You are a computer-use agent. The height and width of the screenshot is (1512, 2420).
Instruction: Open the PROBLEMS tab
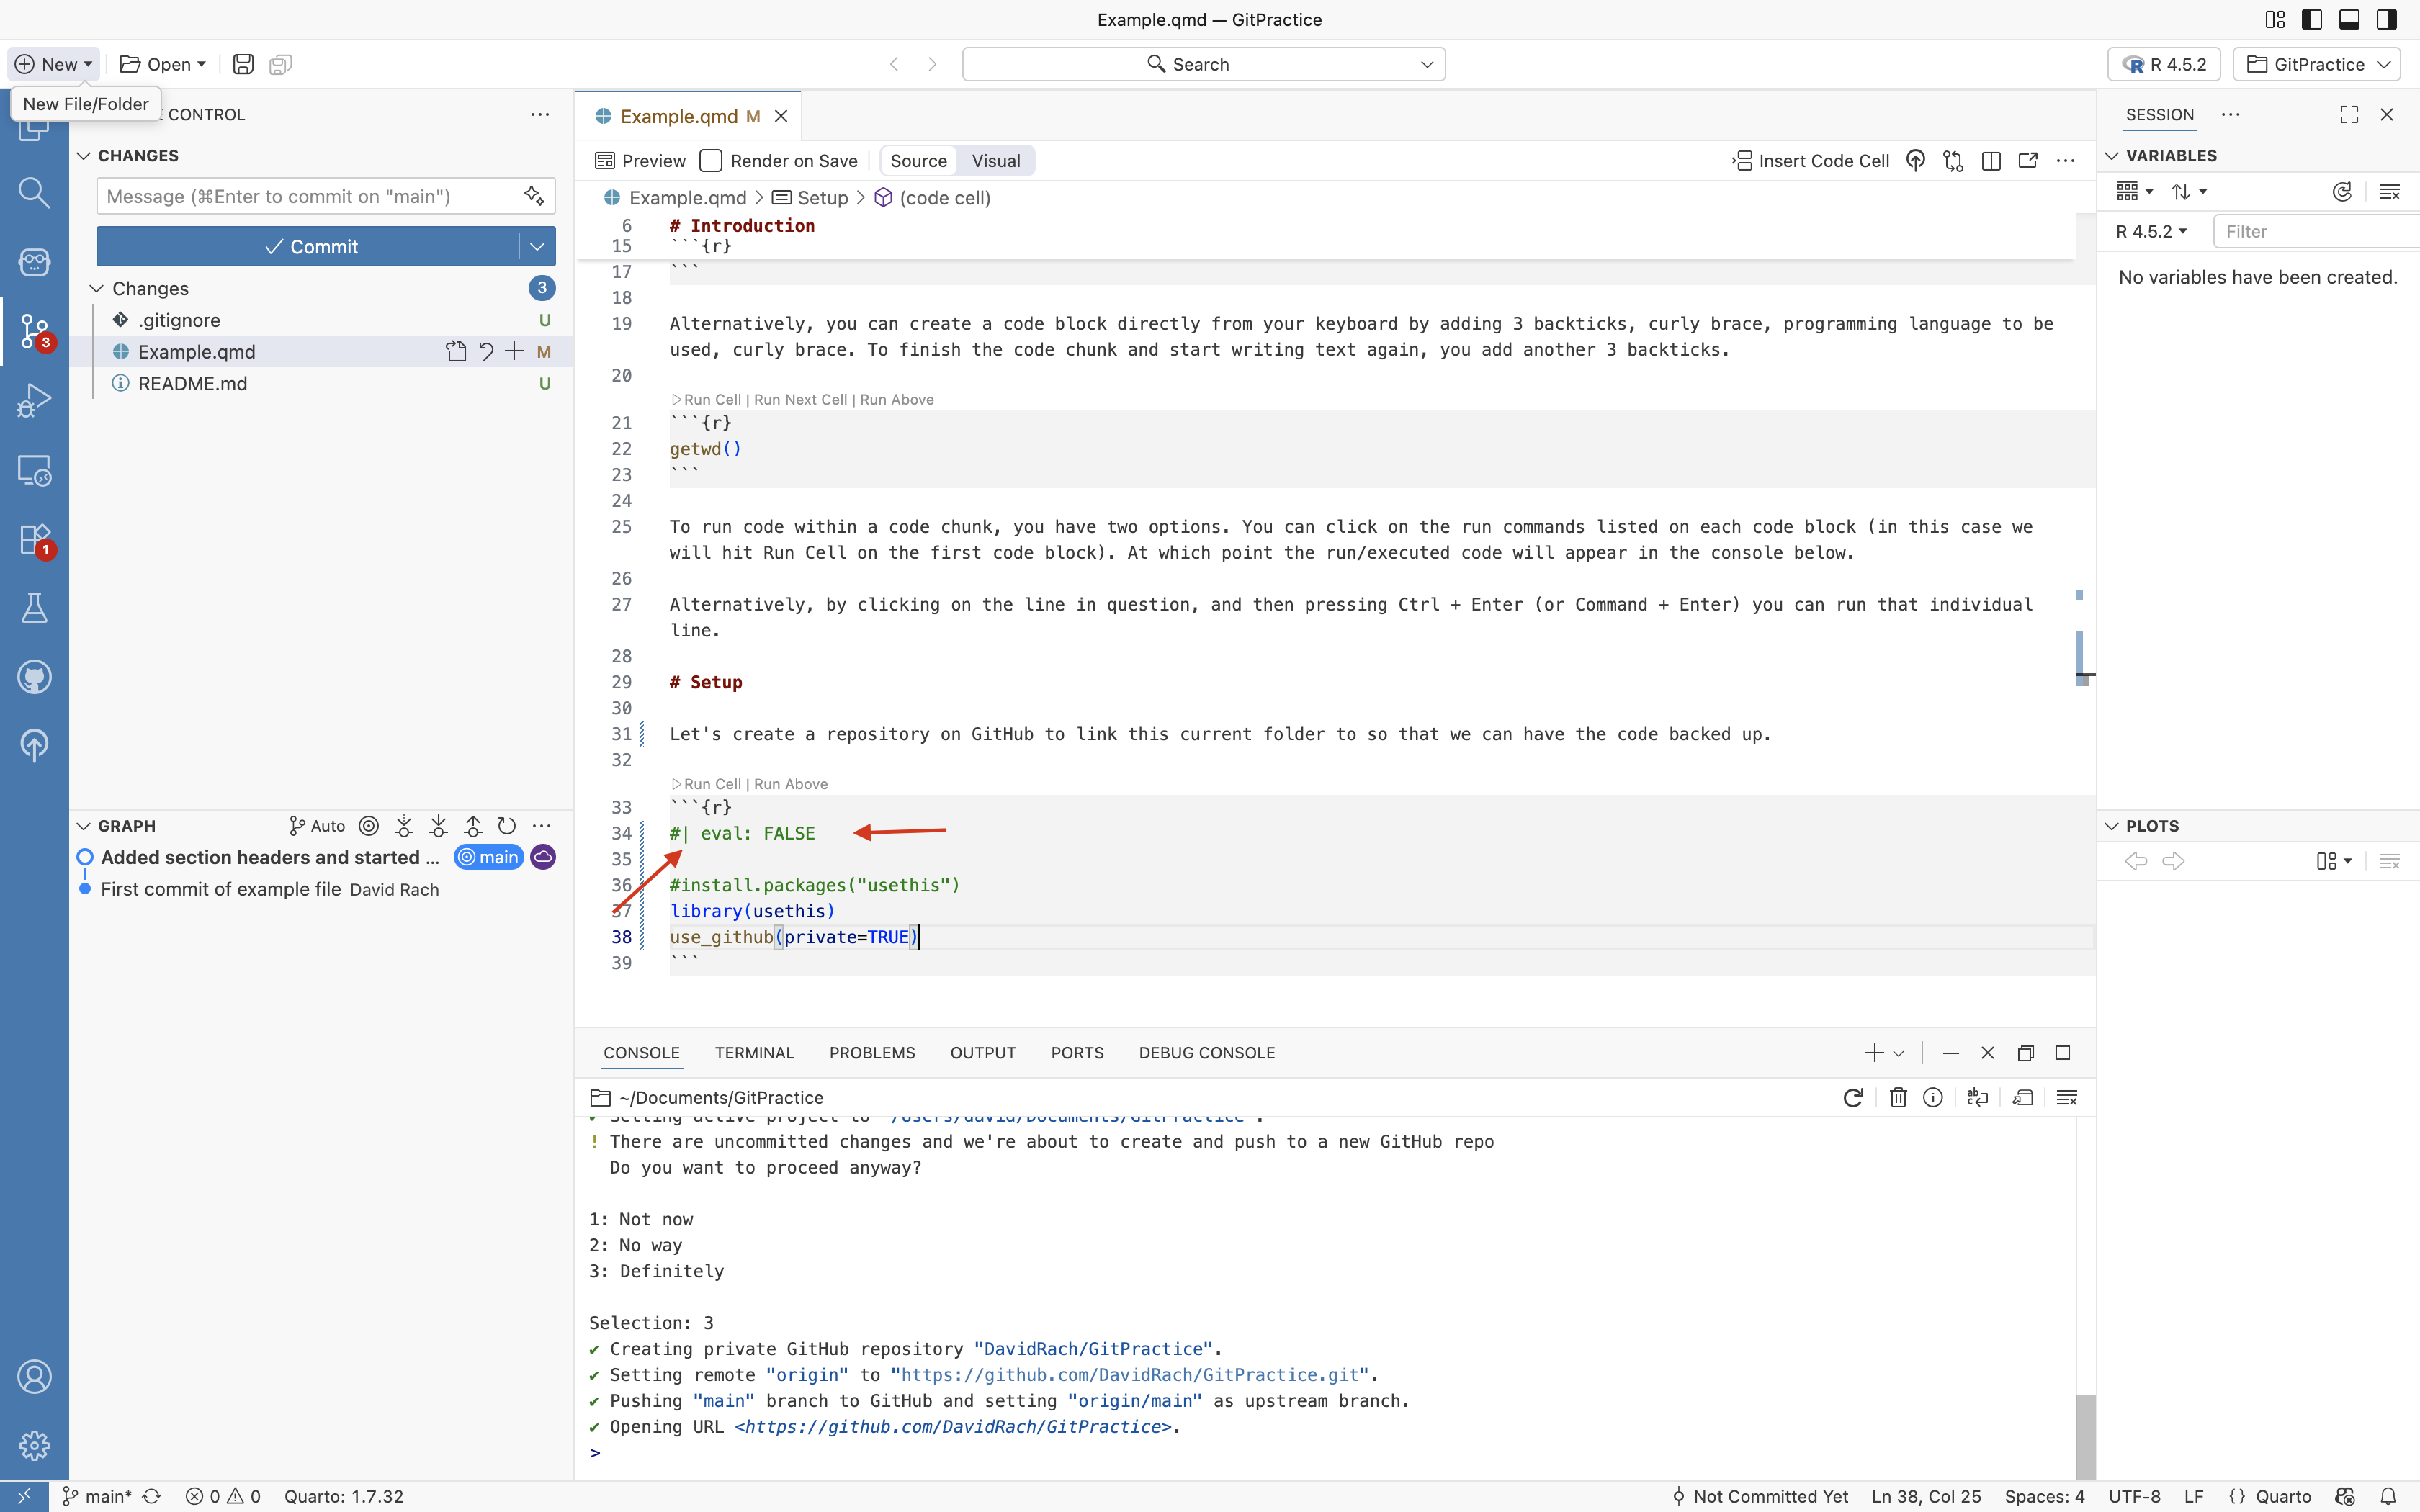(871, 1053)
